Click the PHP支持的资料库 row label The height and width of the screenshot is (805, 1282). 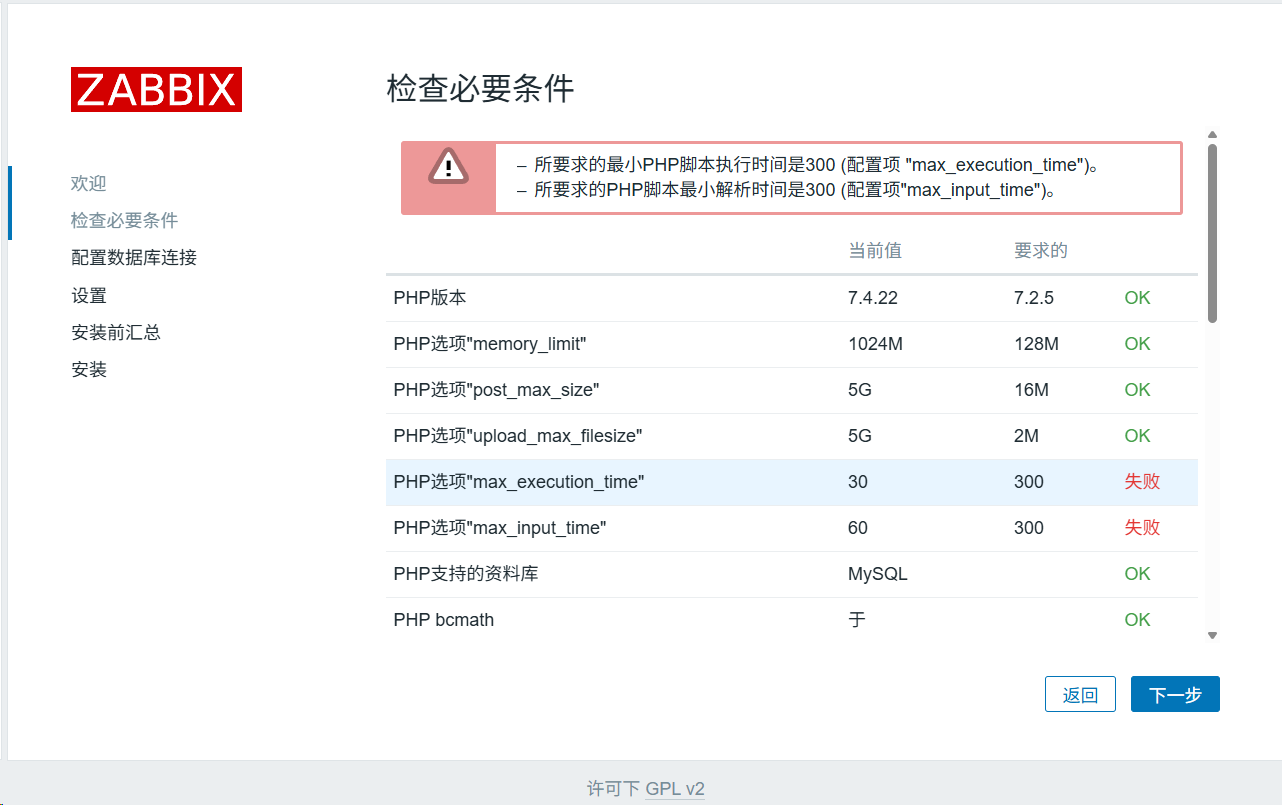466,574
